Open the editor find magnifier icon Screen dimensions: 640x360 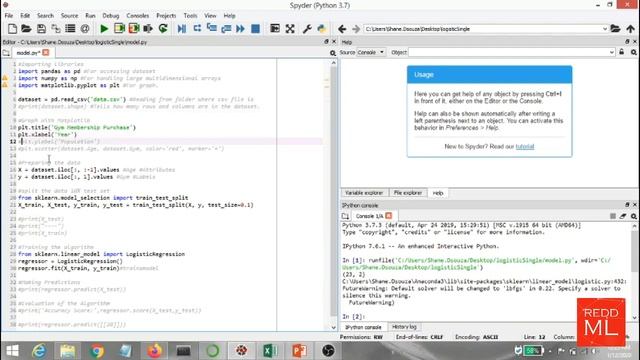pos(333,53)
